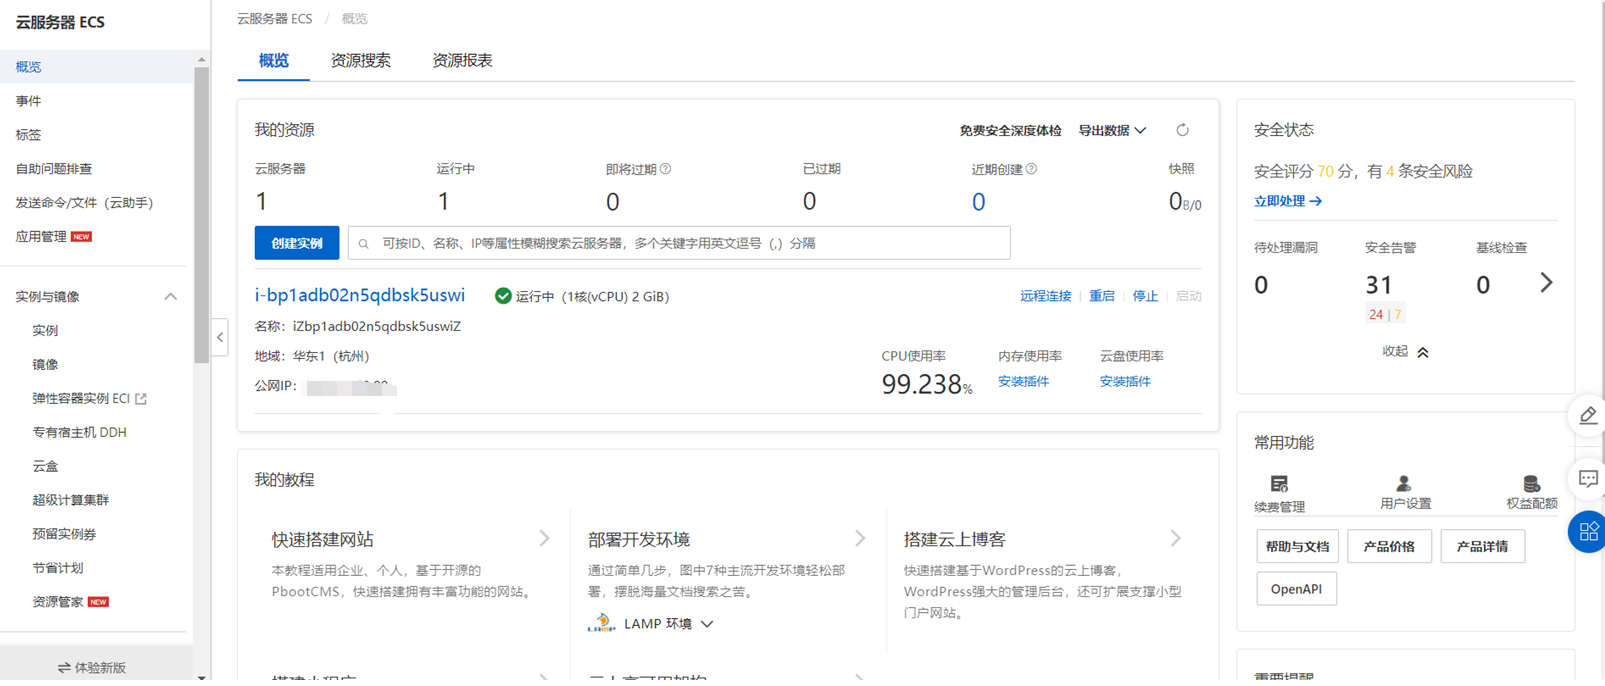The image size is (1605, 686).
Task: Click the search magnifier icon in the search box
Action: click(x=364, y=243)
